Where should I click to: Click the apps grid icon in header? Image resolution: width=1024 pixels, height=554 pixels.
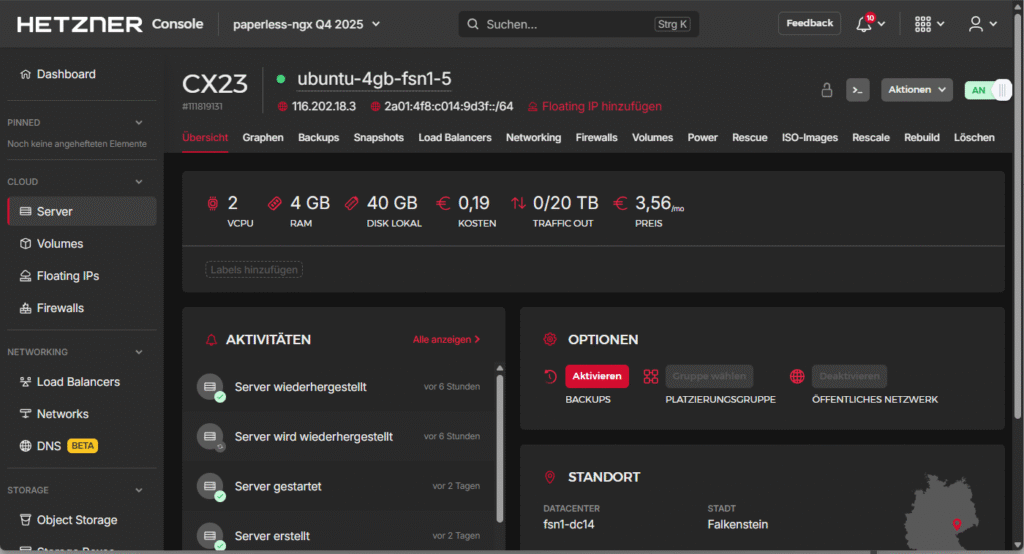923,24
